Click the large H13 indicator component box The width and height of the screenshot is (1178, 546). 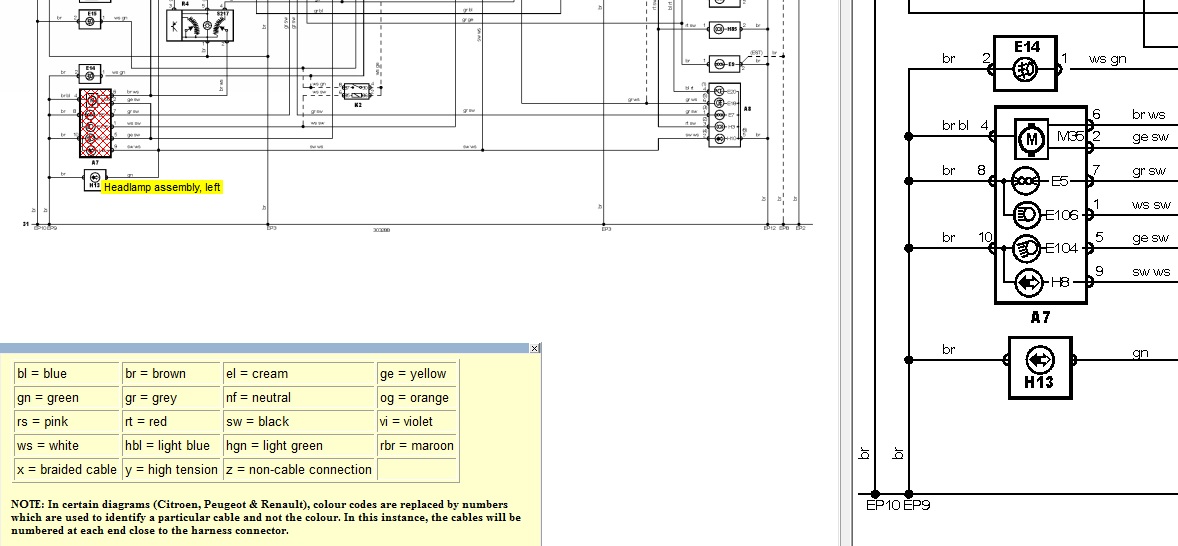point(1039,365)
